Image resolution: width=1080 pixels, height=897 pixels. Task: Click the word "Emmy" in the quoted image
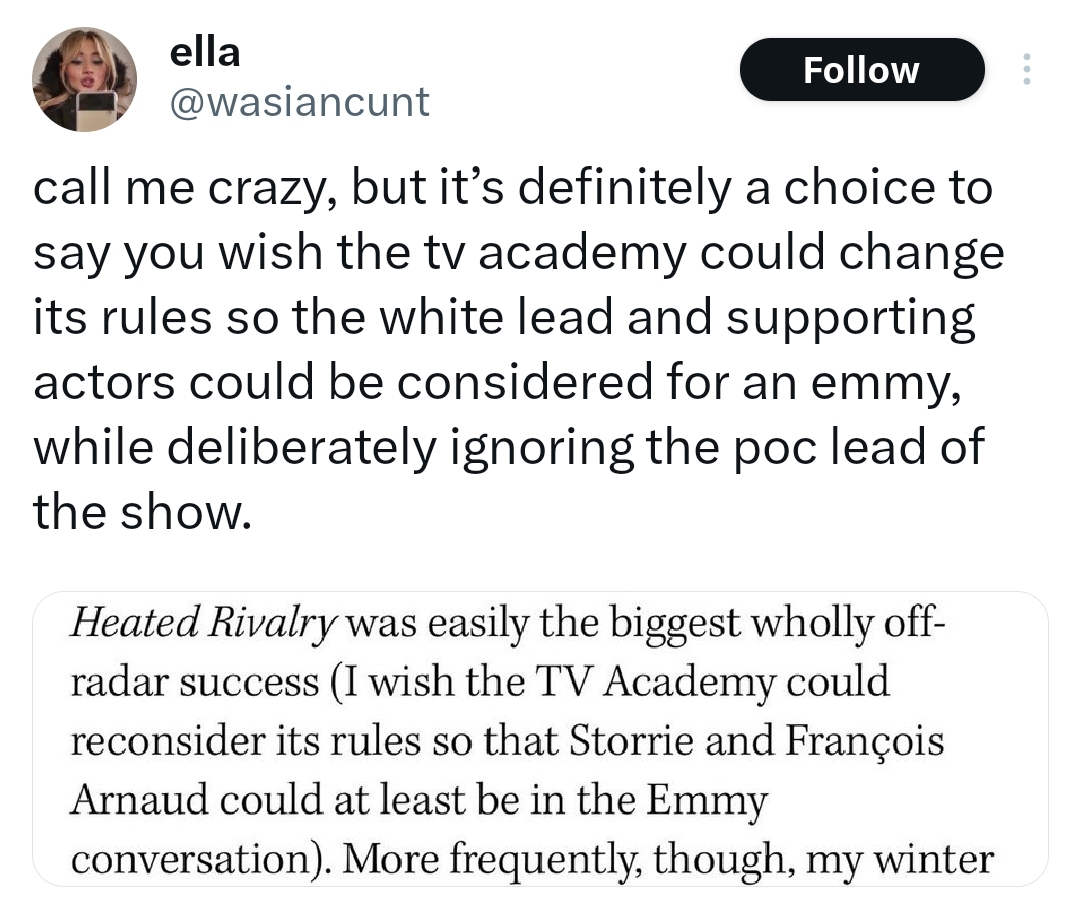click(x=706, y=800)
